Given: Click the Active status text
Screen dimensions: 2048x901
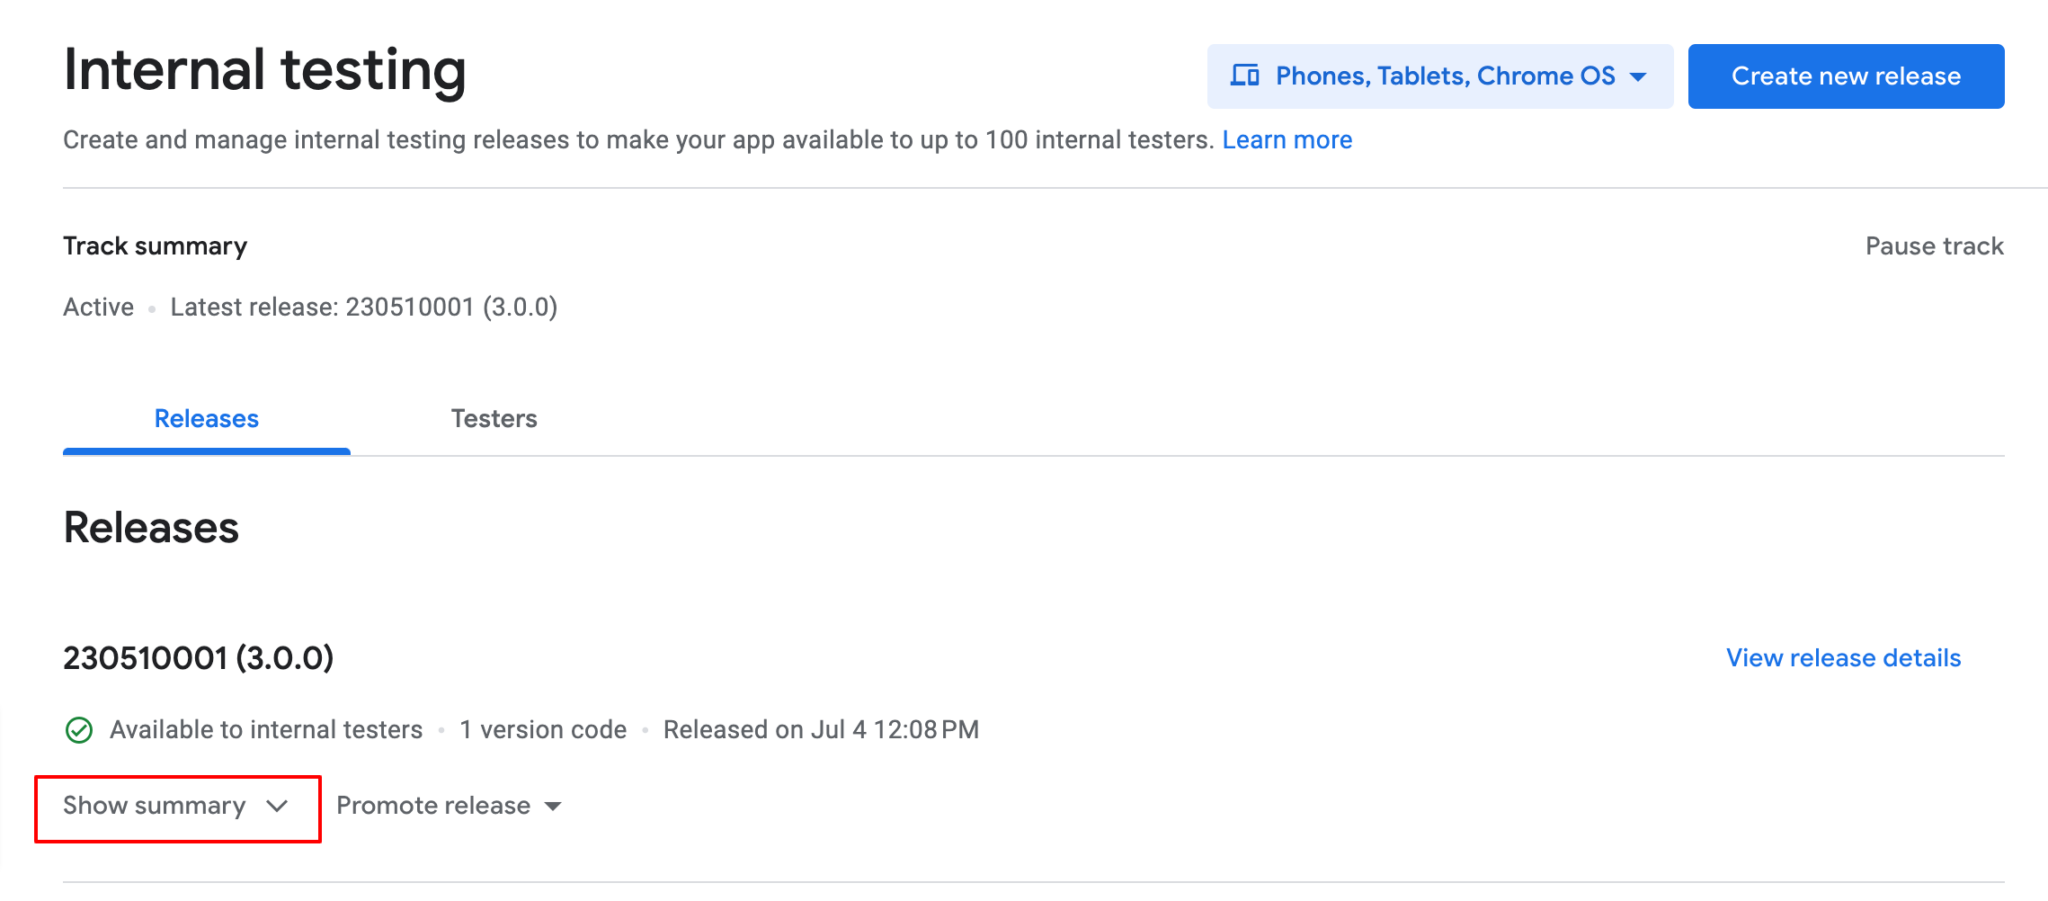Looking at the screenshot, I should [98, 307].
